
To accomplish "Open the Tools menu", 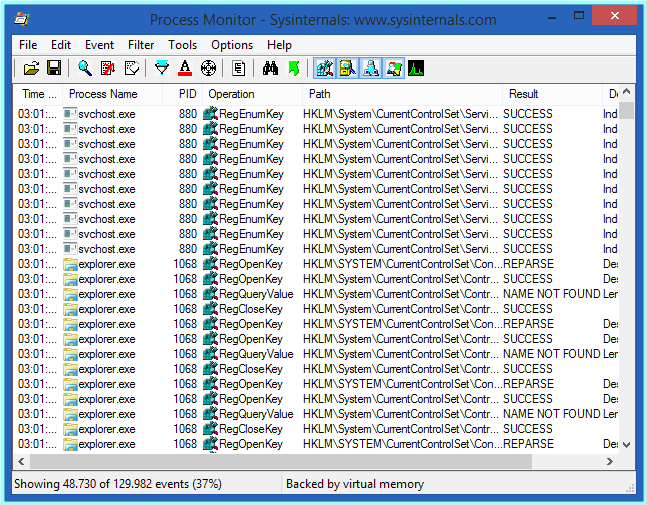I will pyautogui.click(x=182, y=45).
